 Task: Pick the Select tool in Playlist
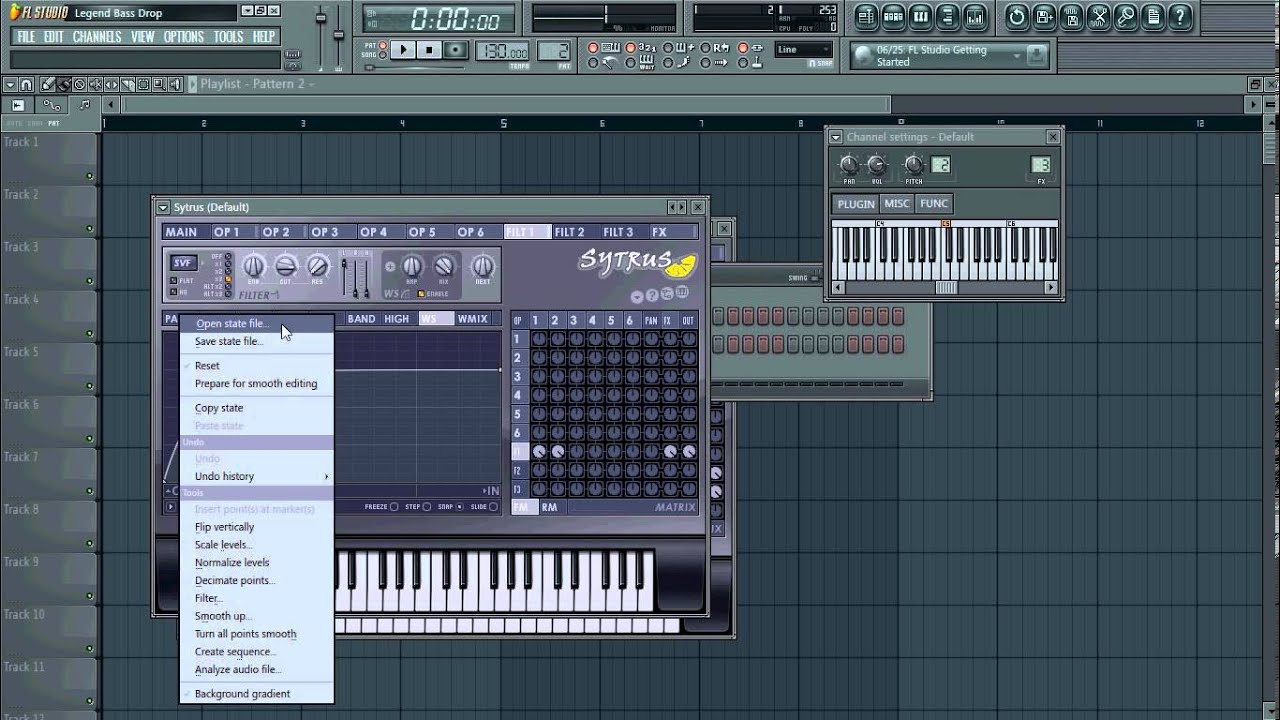coord(143,84)
